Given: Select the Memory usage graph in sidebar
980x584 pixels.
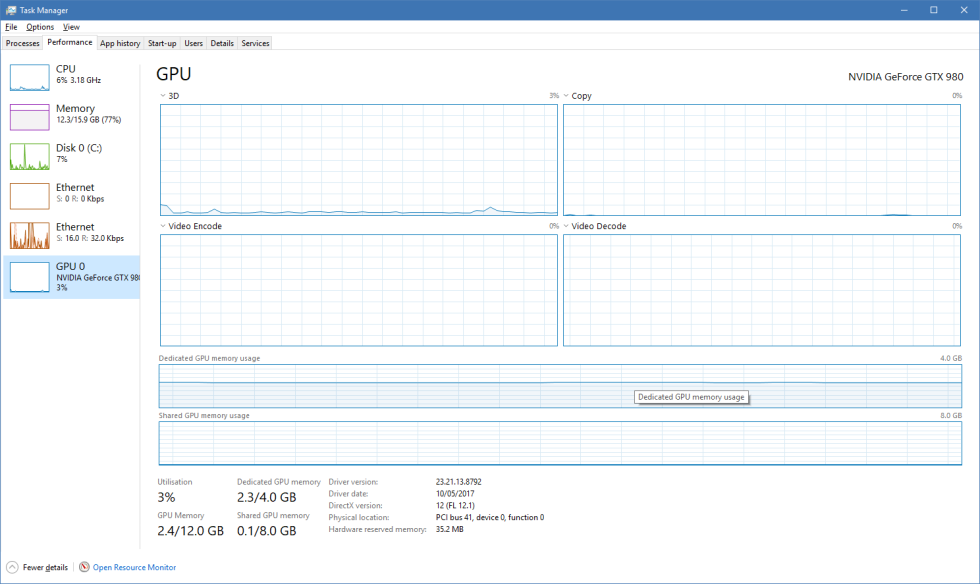Looking at the screenshot, I should click(29, 117).
